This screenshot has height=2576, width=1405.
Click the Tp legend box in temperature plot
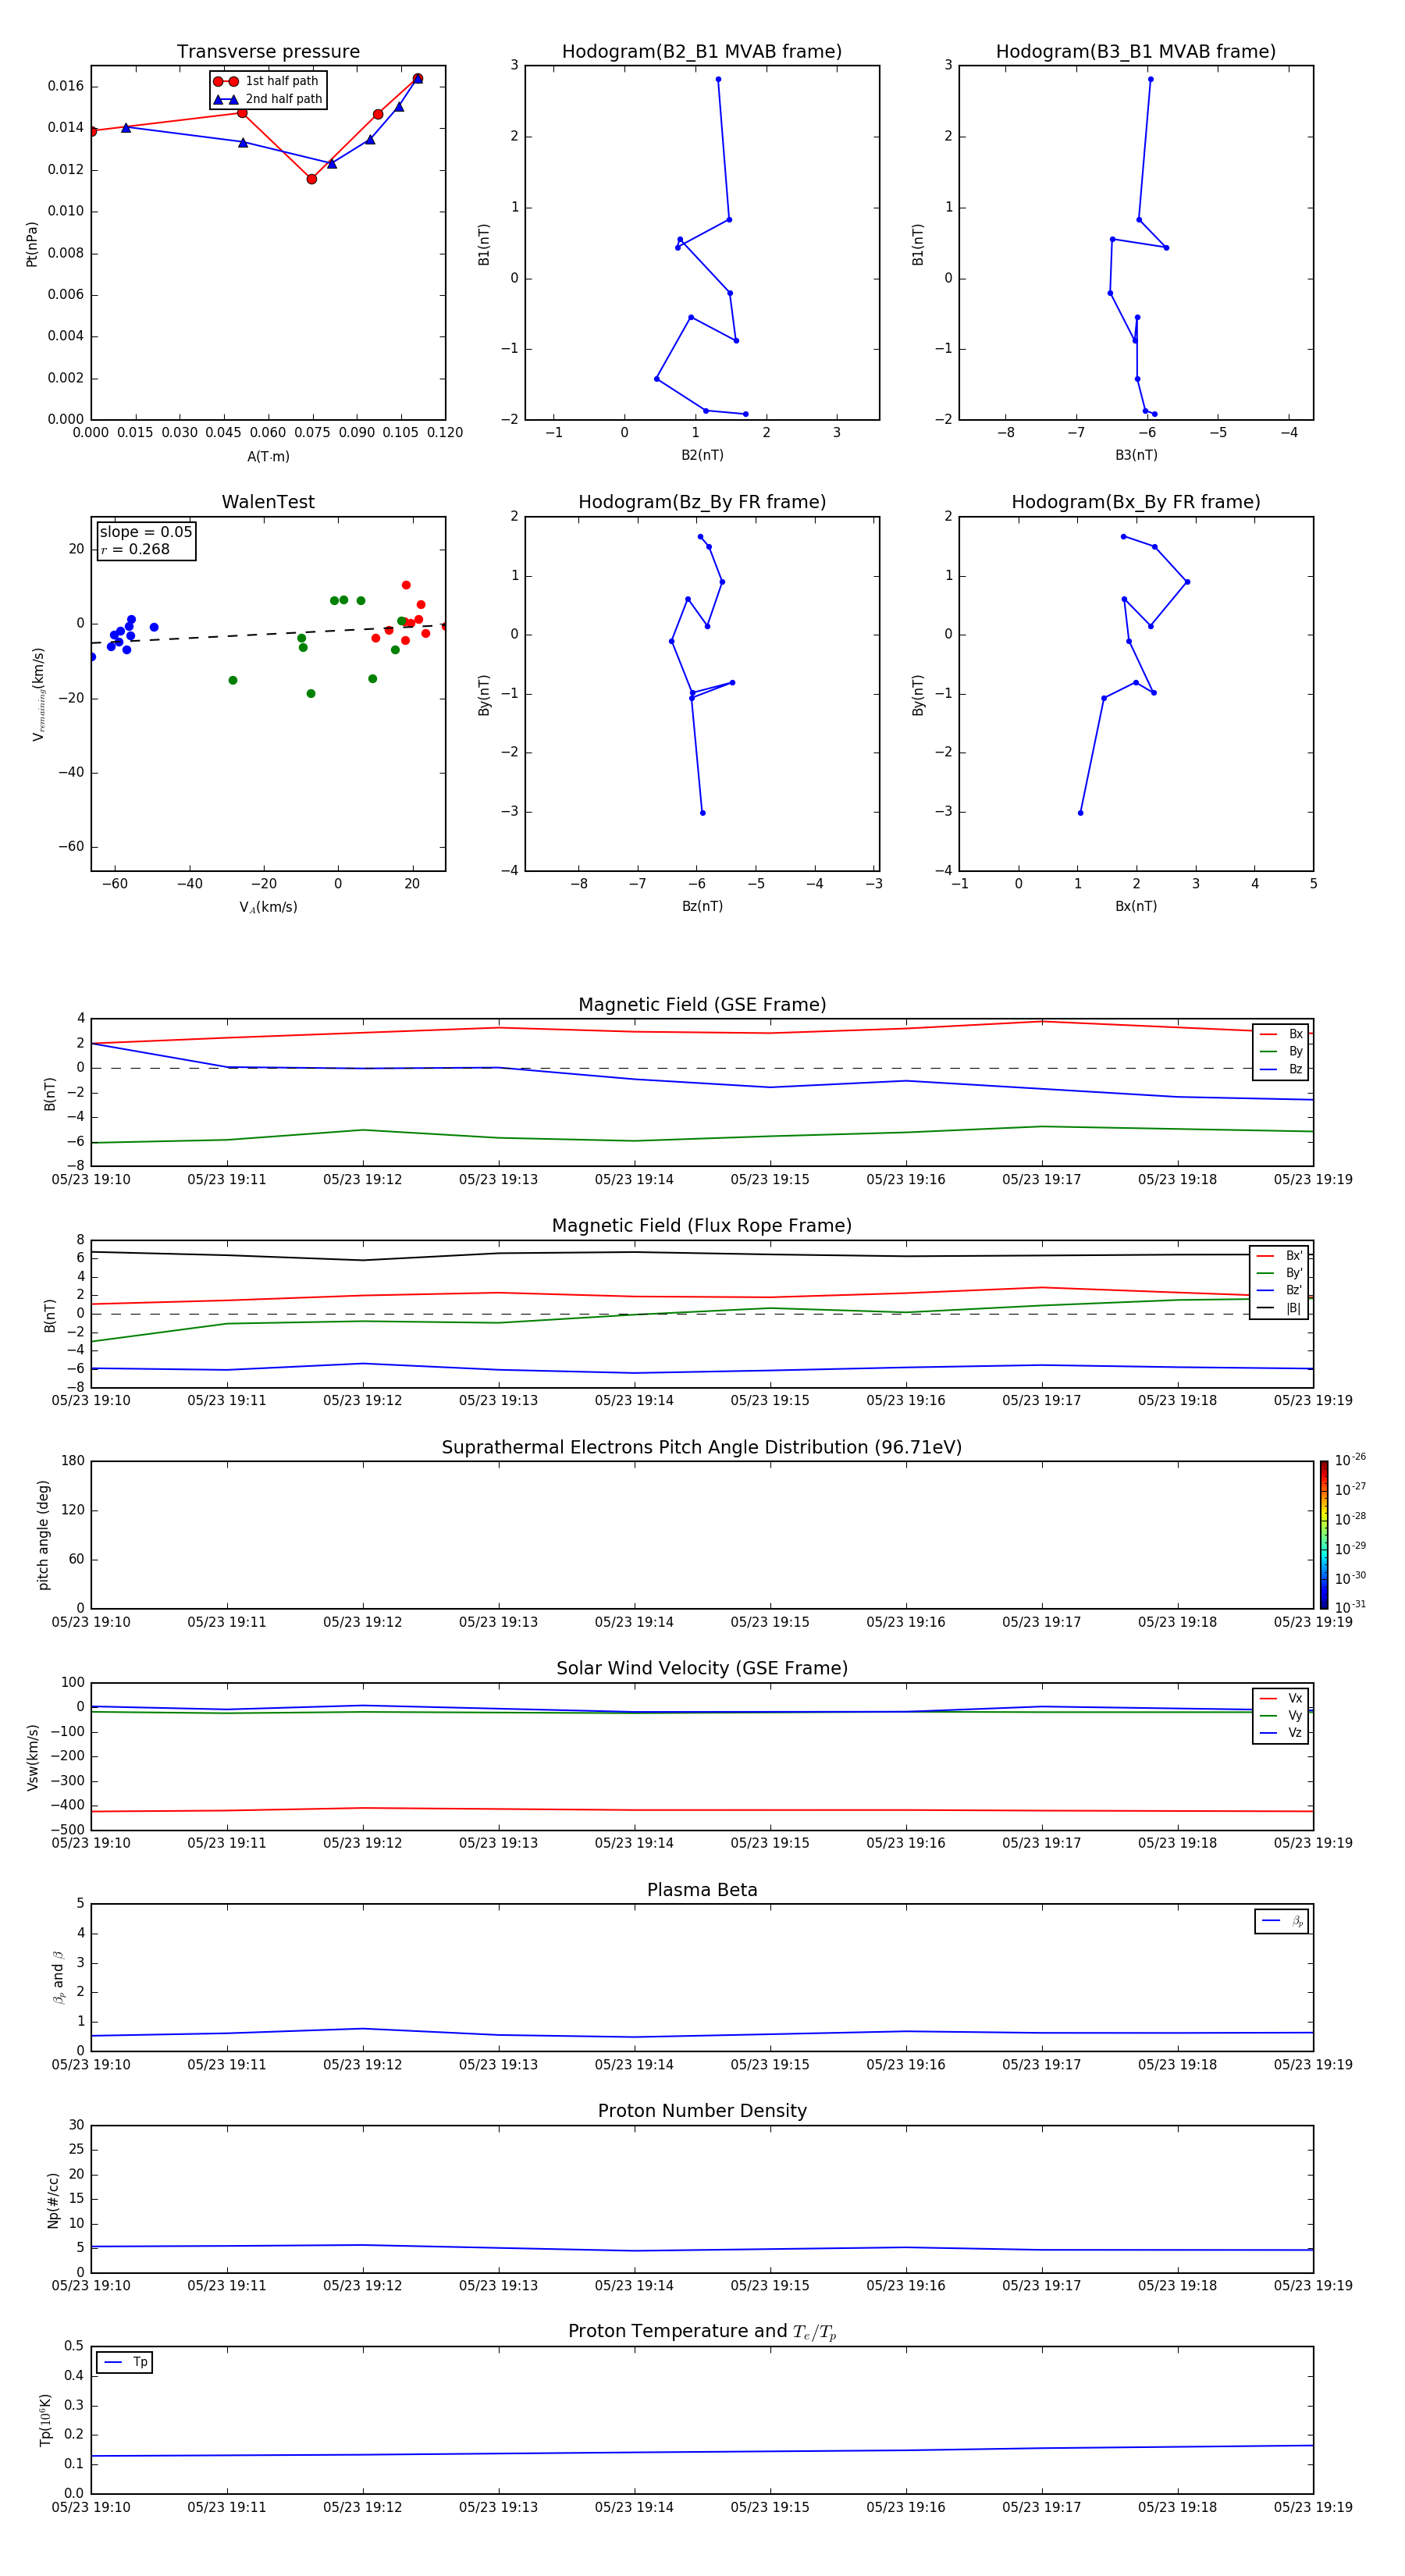(124, 2362)
